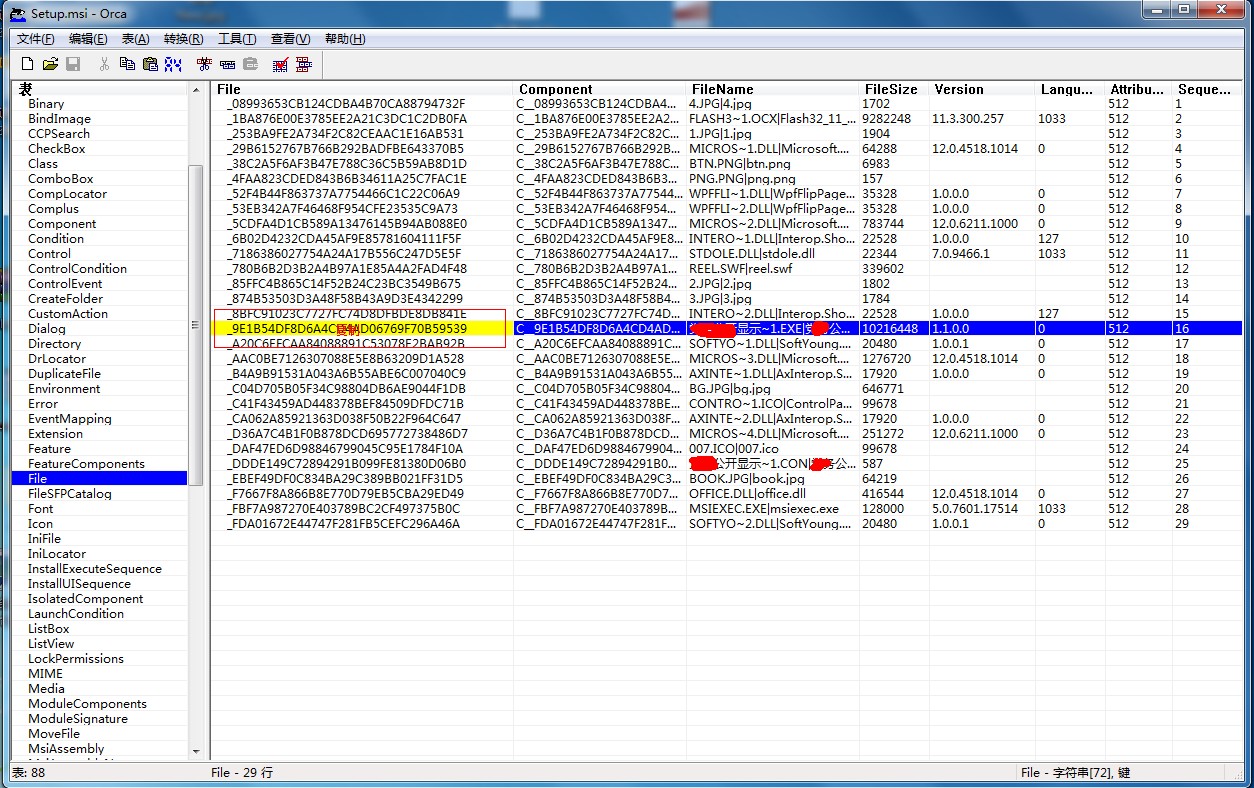This screenshot has width=1254, height=788.
Task: Open the 编辑(E) menu
Action: pos(88,39)
